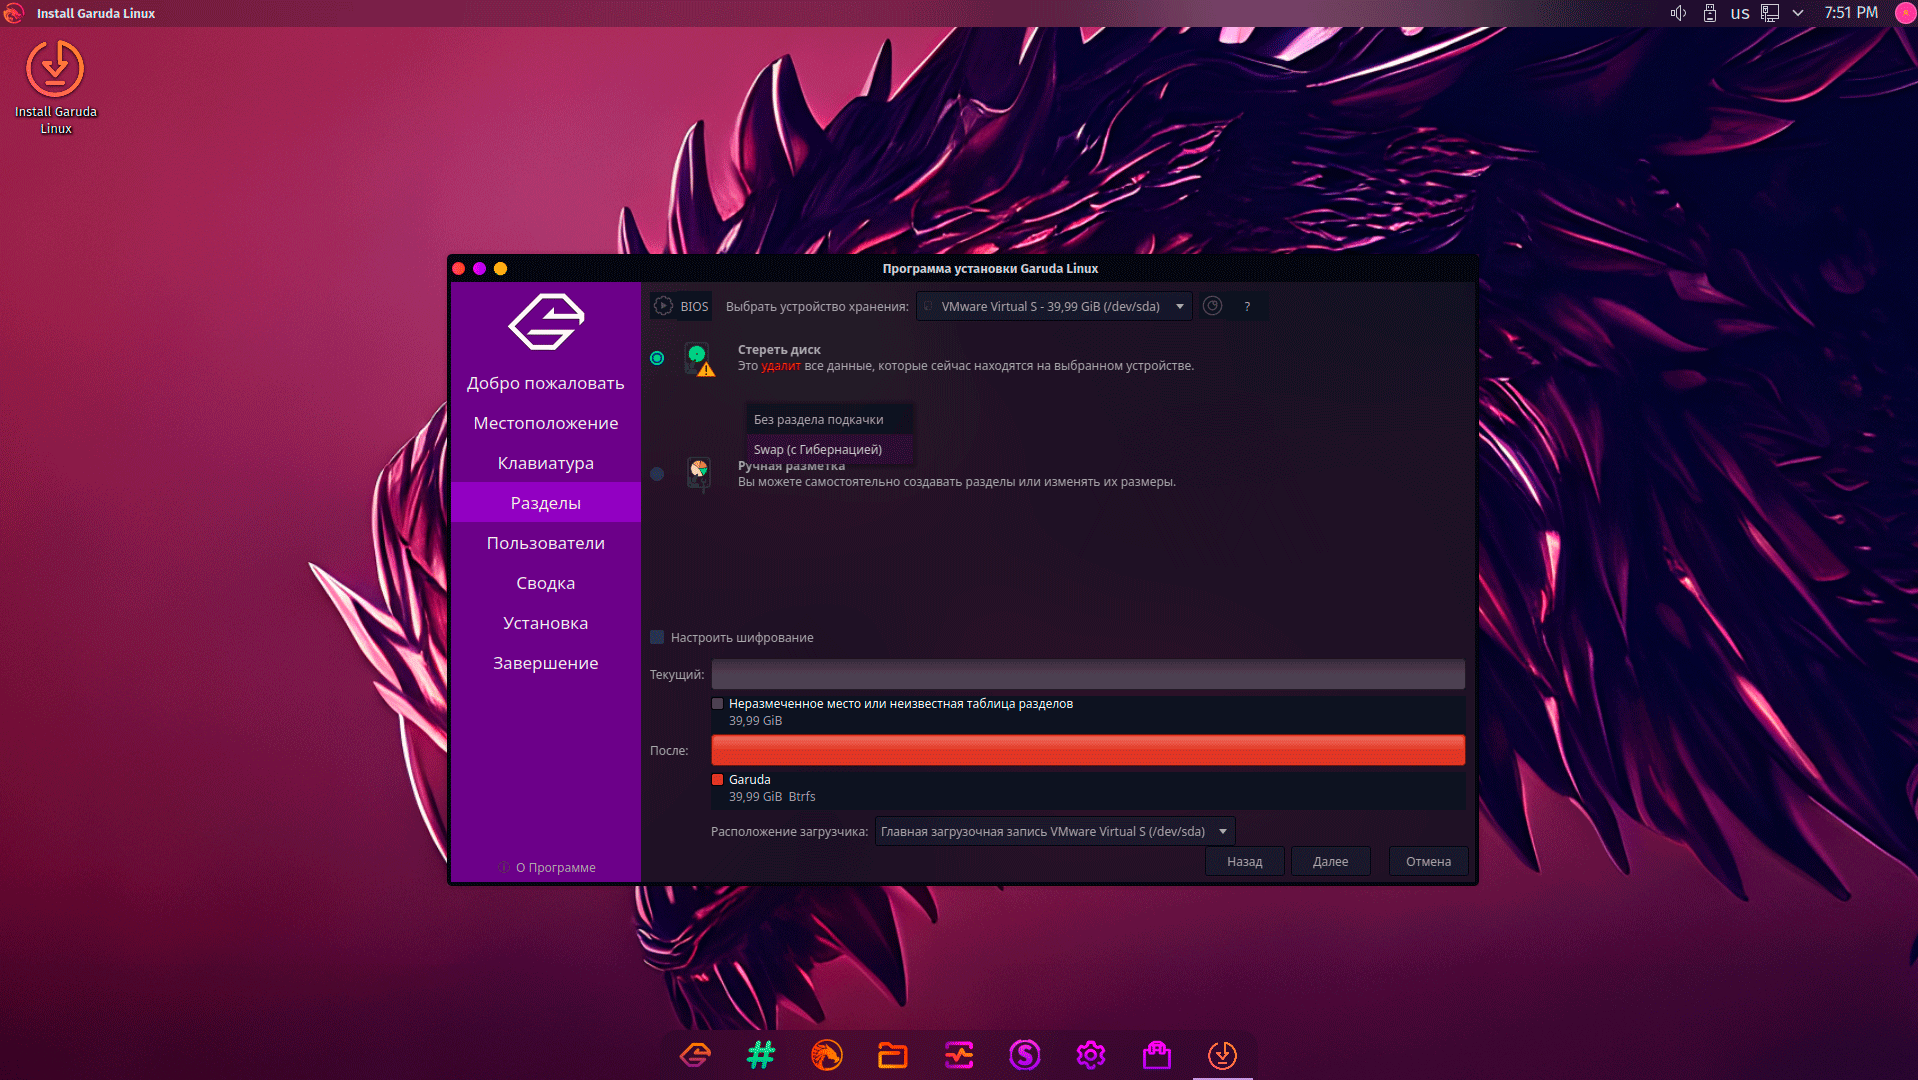1918x1080 pixels.
Task: Click the 'Ручная разметка' description text
Action: [957, 482]
